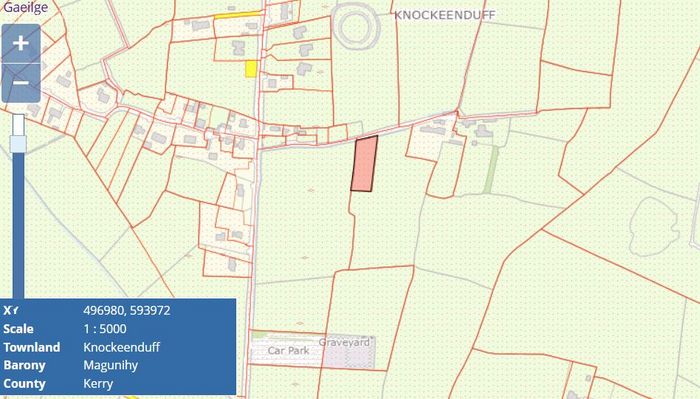Zoom in with the plus button
This screenshot has width=700, height=399.
(21, 43)
